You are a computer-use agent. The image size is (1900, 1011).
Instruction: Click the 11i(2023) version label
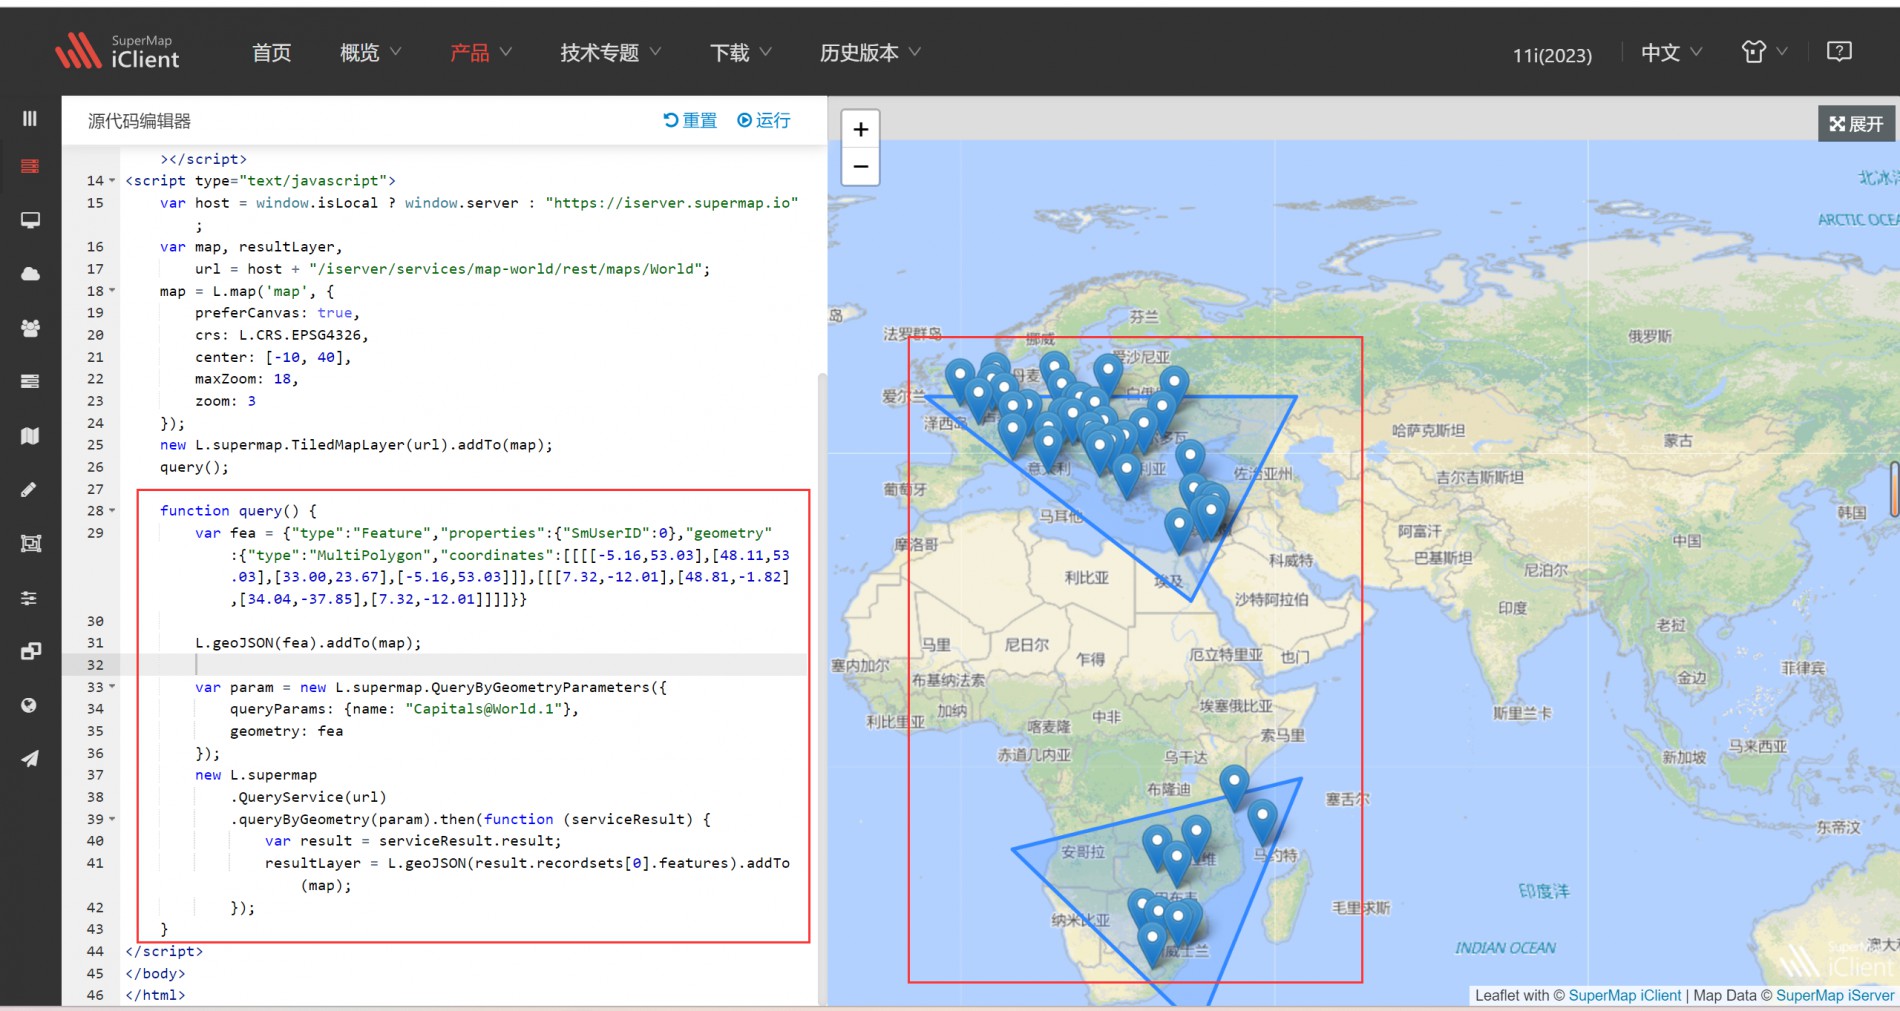click(x=1552, y=55)
